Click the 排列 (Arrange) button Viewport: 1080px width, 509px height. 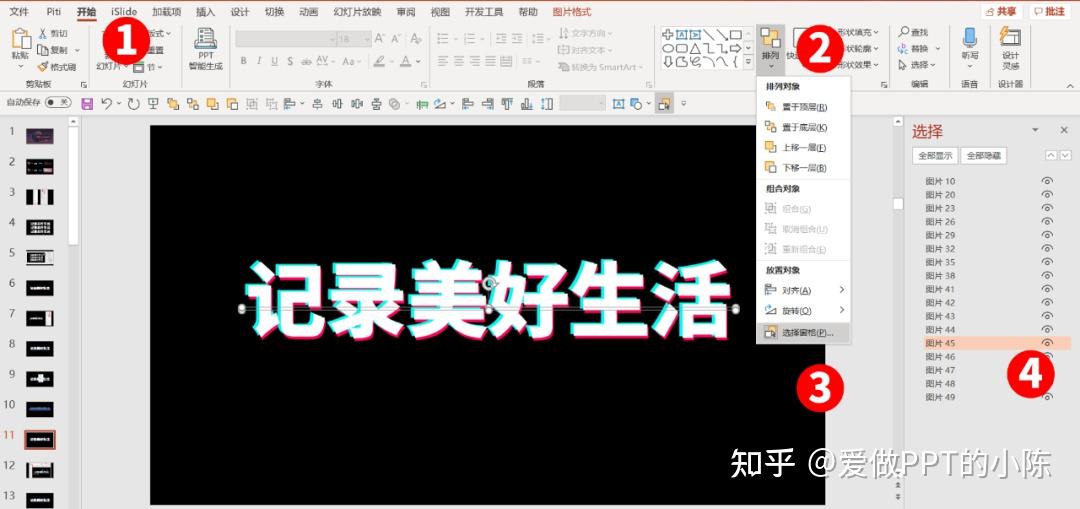pos(771,49)
